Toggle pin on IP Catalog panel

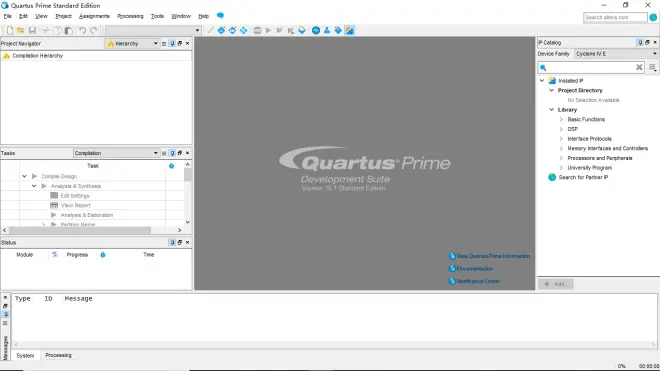640,43
